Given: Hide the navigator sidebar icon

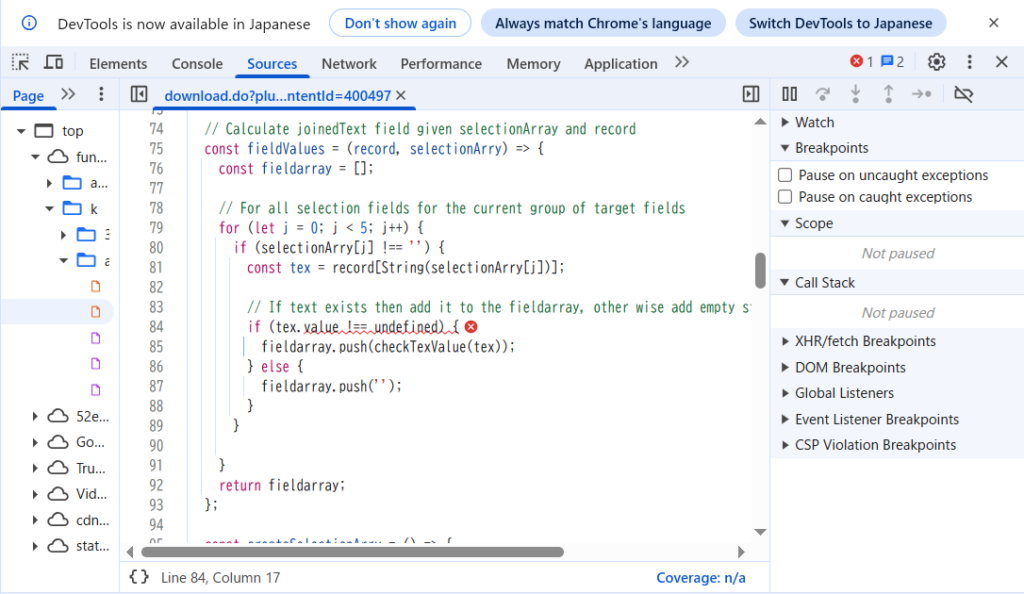Looking at the screenshot, I should [x=139, y=95].
